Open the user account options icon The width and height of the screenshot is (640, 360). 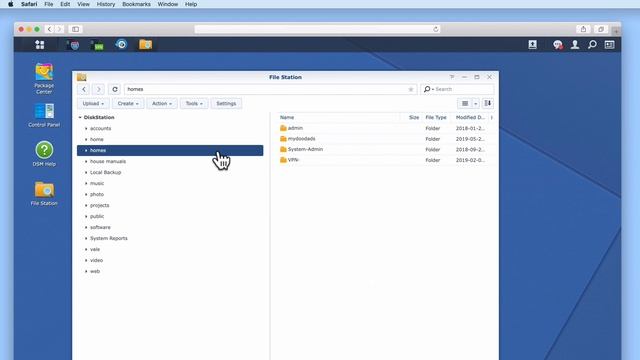coord(575,44)
